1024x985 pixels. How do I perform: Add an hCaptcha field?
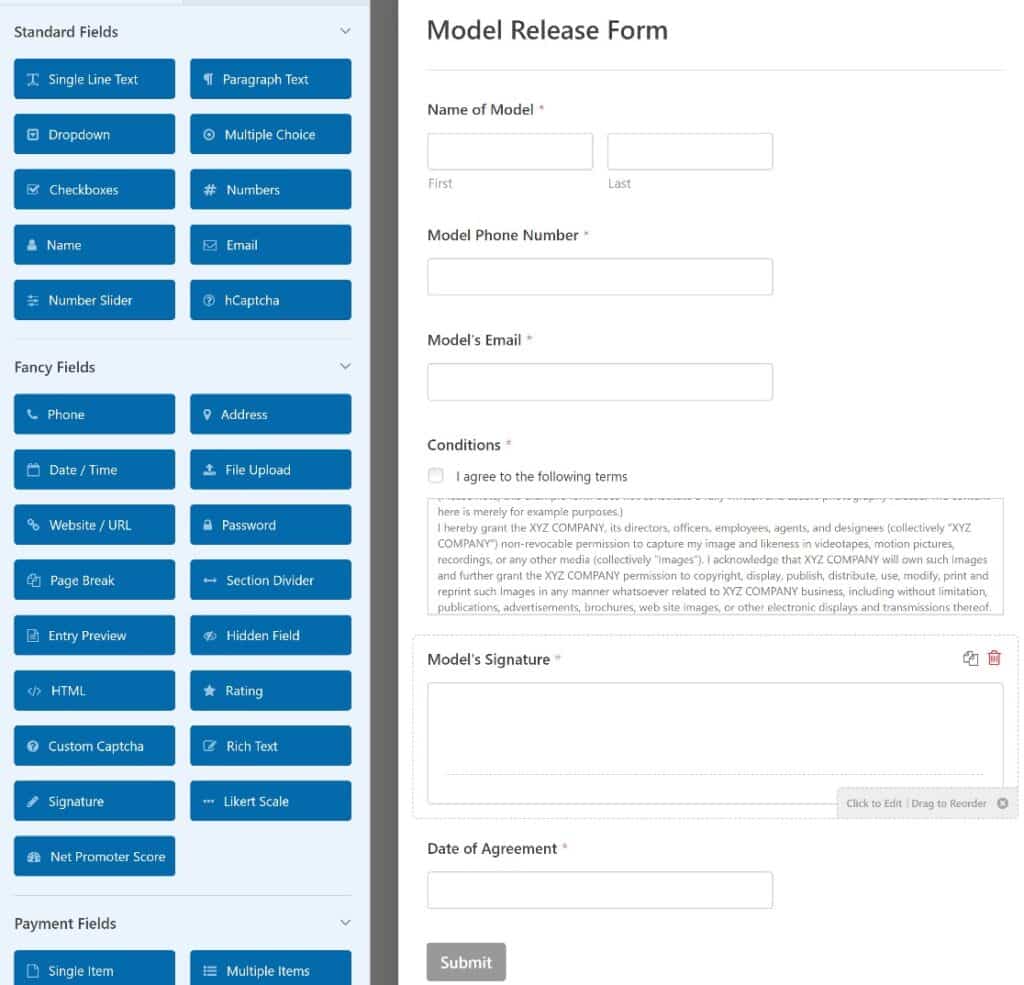270,299
